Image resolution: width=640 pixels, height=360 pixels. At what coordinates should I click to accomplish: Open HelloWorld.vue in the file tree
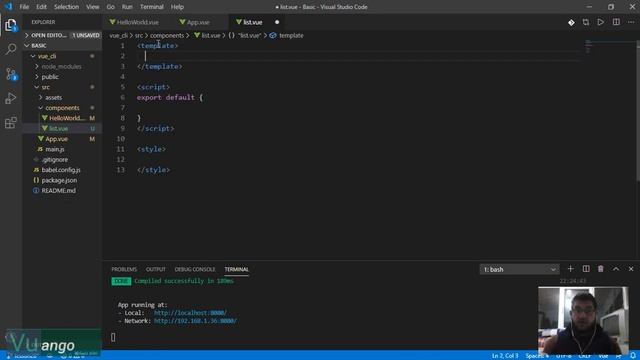[62, 118]
